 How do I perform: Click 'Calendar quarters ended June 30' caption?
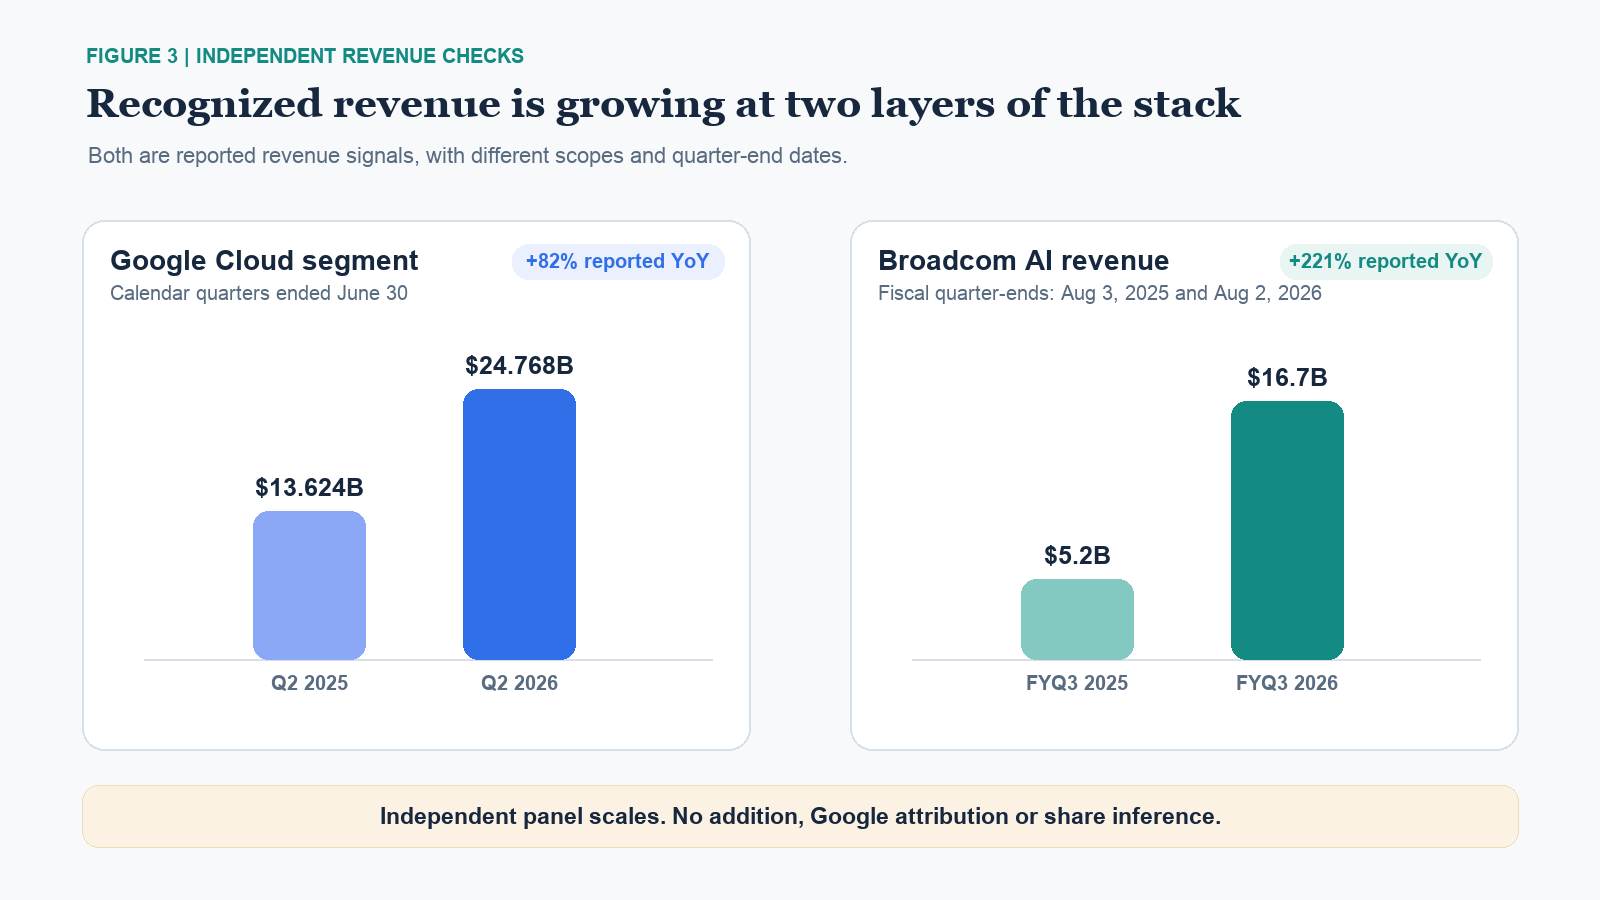[x=259, y=293]
